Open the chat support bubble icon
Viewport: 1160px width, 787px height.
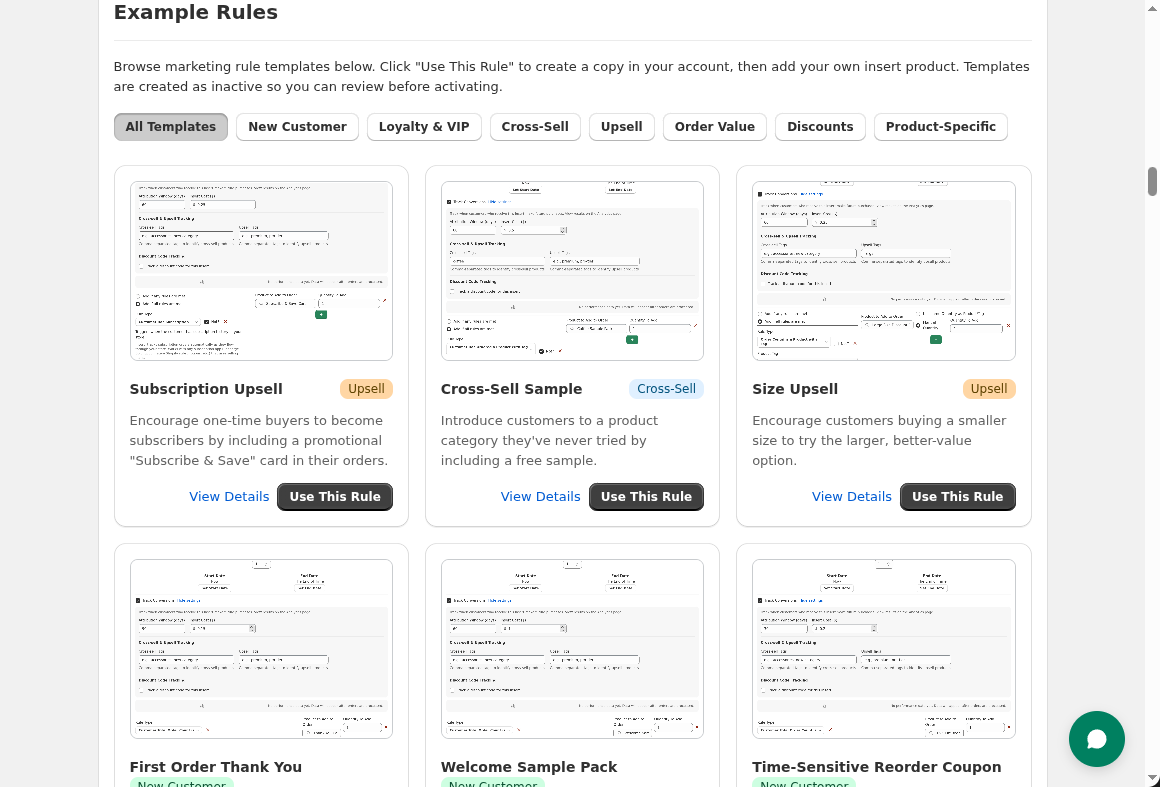pos(1096,739)
